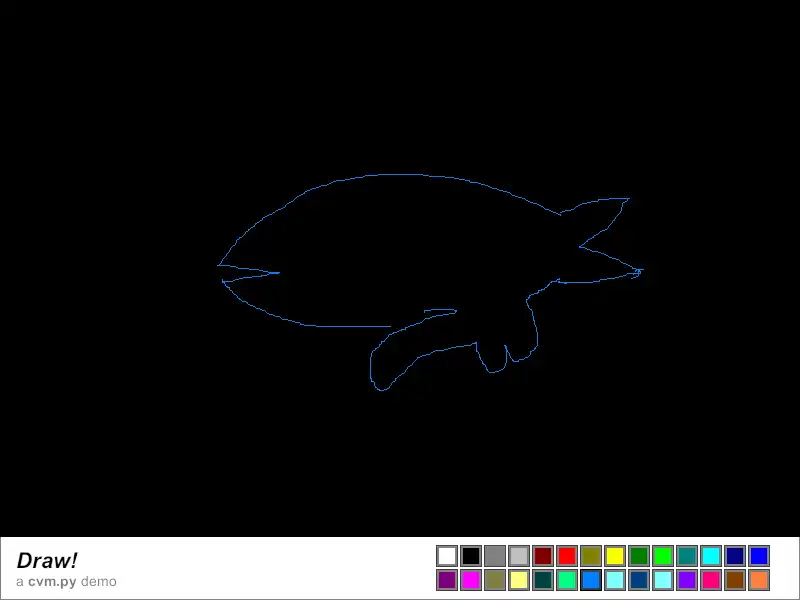
Task: Choose the bright red swatch
Action: pos(567,556)
